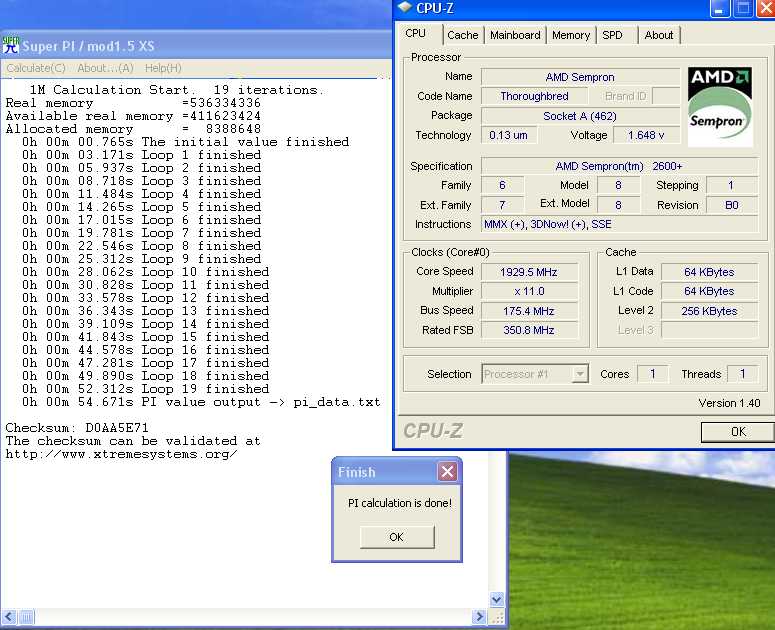The image size is (775, 630).
Task: Click the Code Name field Thoroughbred
Action: coord(534,96)
